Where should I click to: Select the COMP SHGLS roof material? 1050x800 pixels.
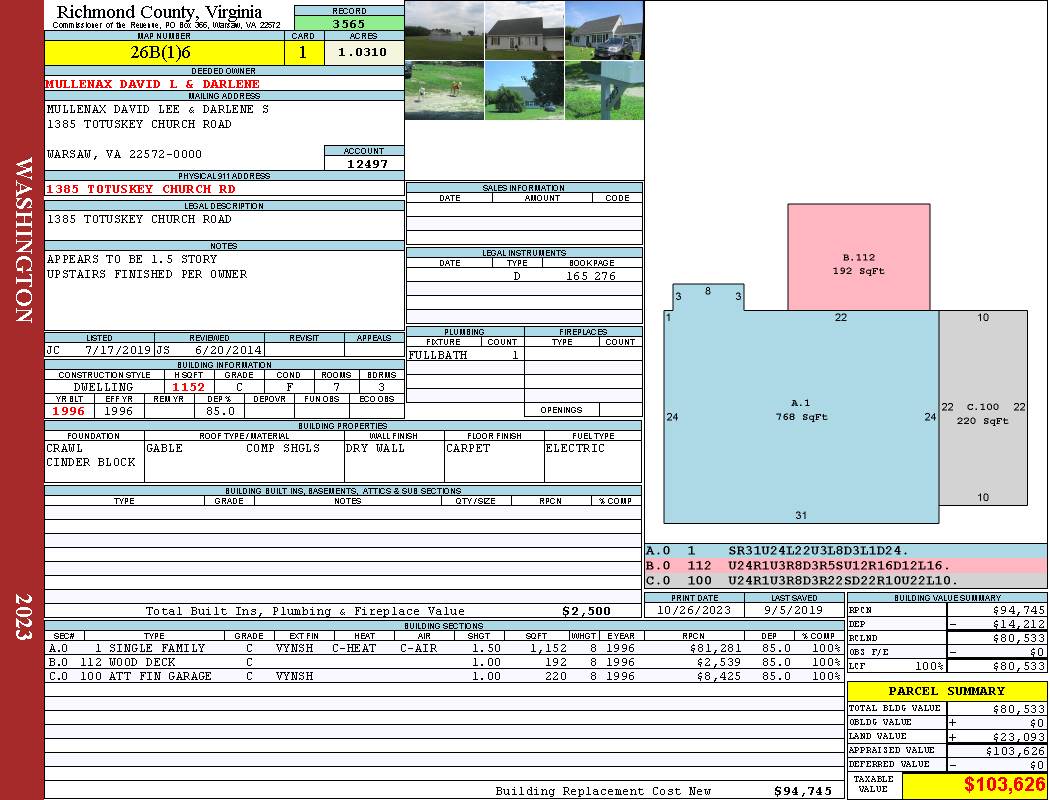coord(283,448)
